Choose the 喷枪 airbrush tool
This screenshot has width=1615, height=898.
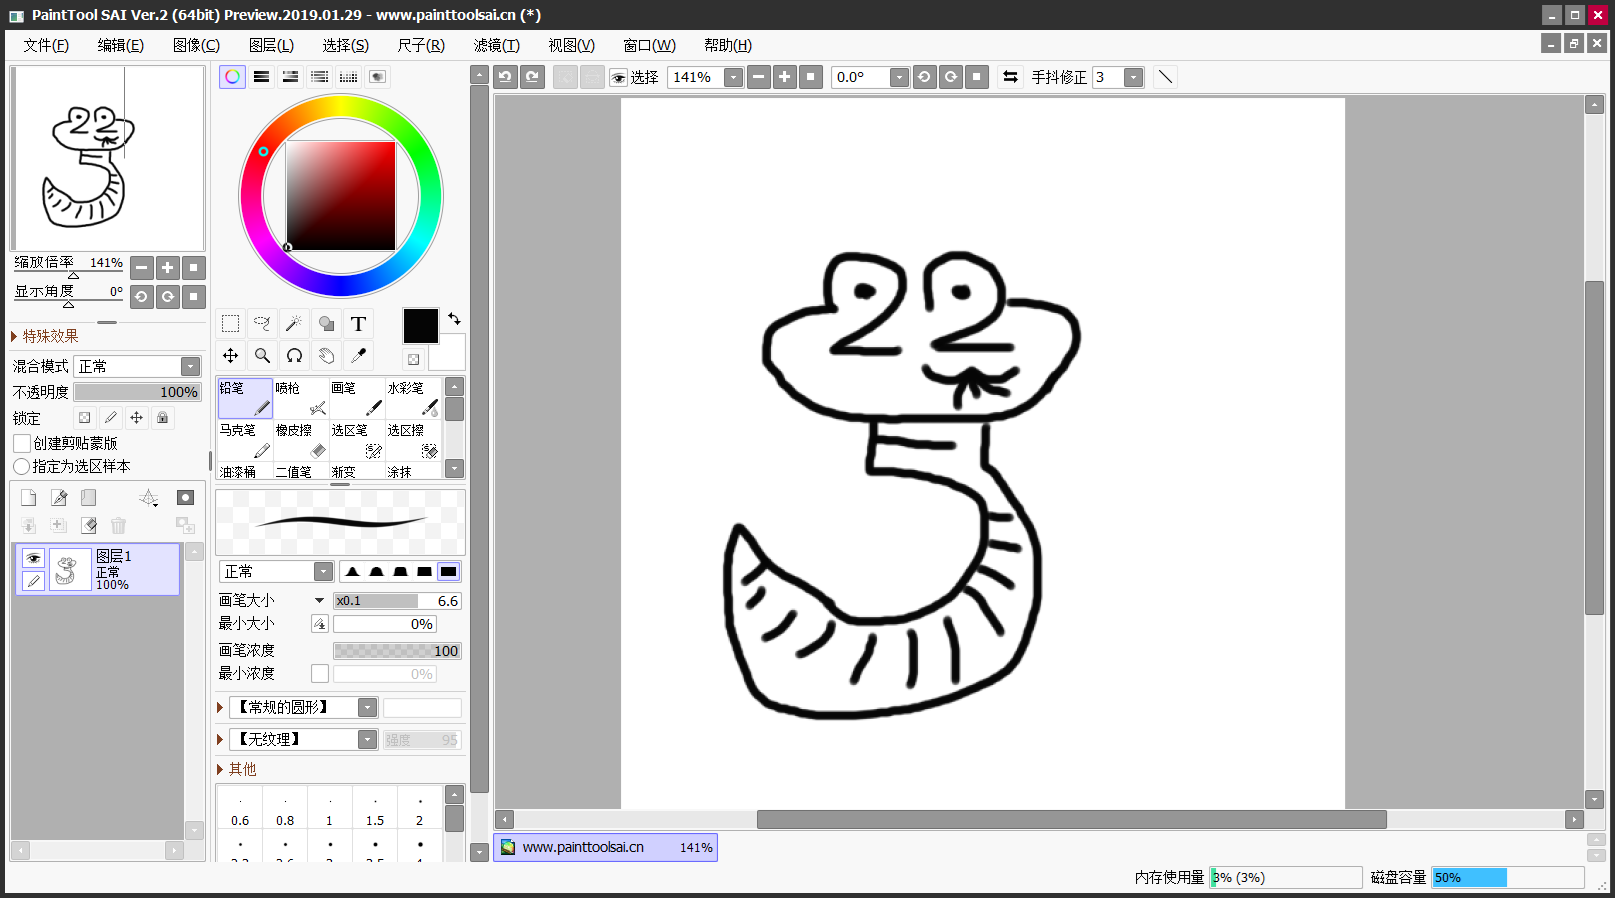coord(301,398)
